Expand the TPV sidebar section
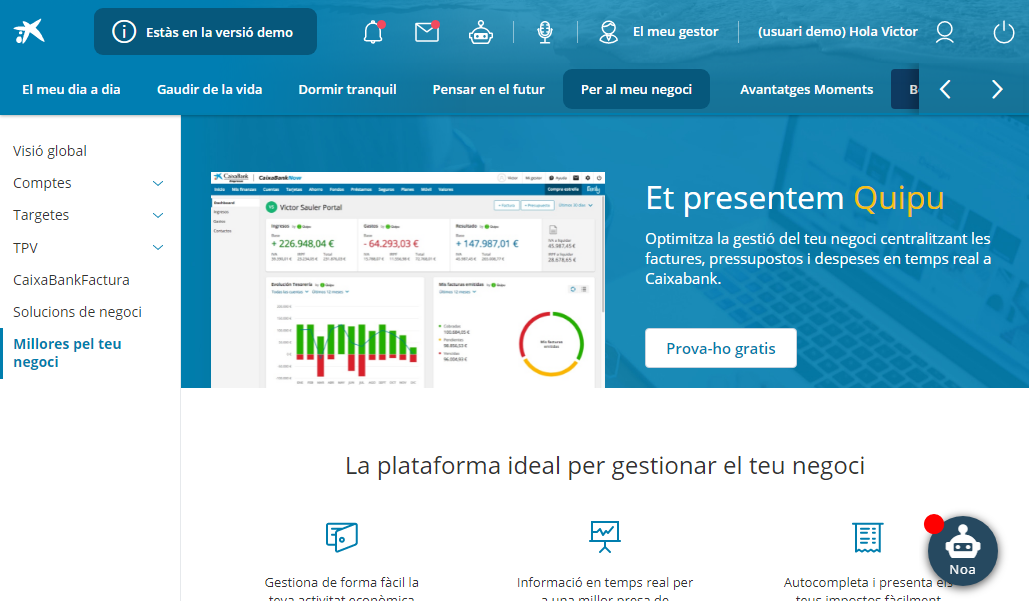This screenshot has height=601, width=1029. [158, 247]
